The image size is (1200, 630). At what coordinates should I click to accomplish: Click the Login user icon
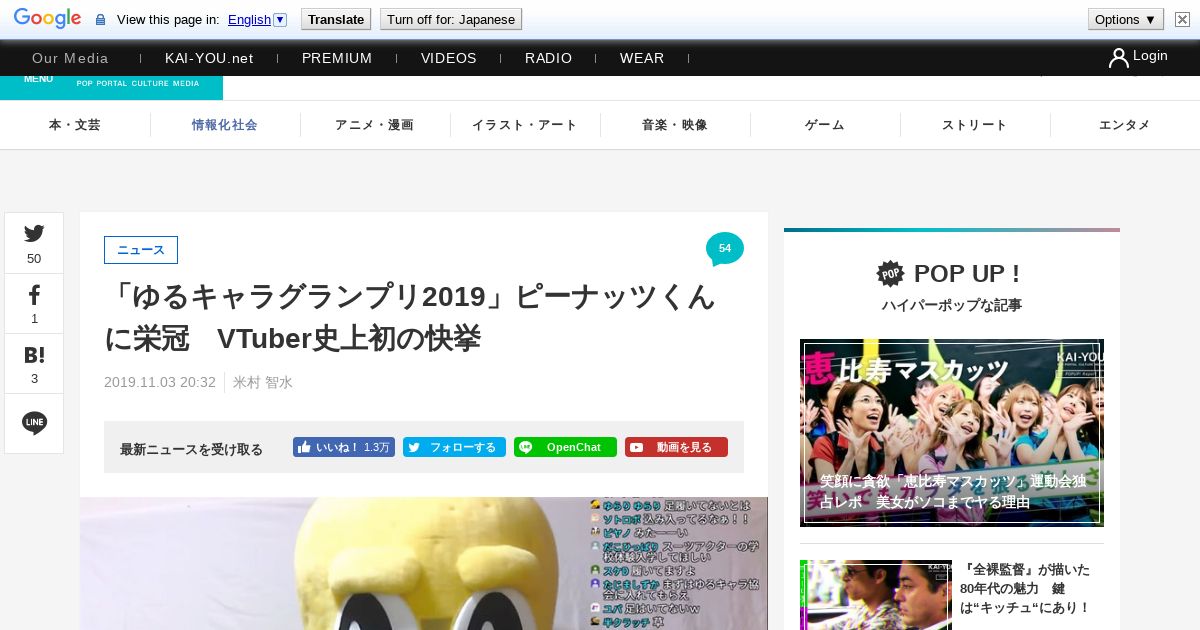1118,58
